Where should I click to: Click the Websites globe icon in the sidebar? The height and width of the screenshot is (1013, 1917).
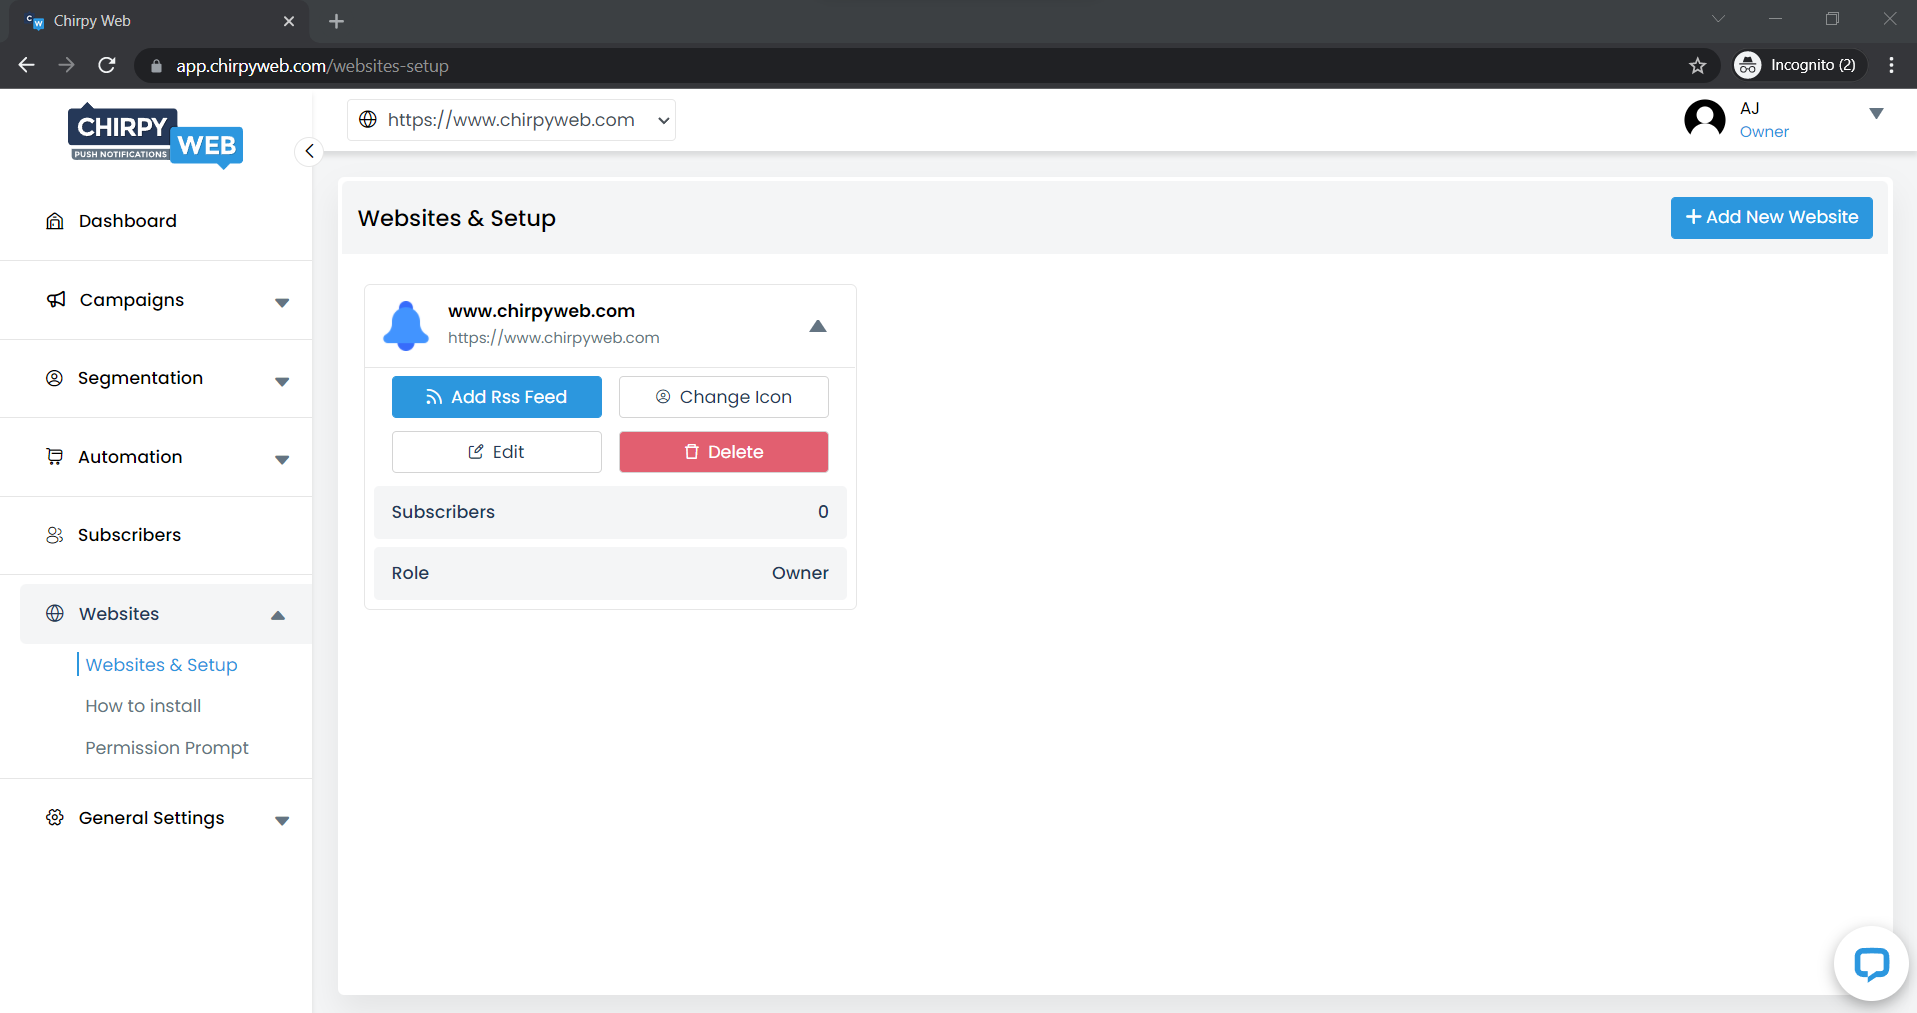(x=55, y=613)
